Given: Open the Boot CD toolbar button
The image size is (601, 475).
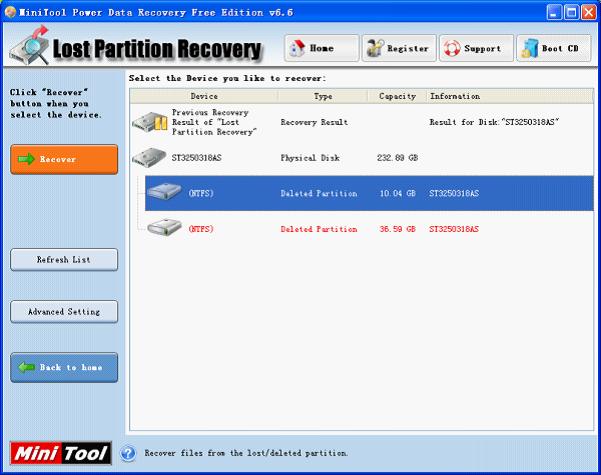Looking at the screenshot, I should coord(553,48).
